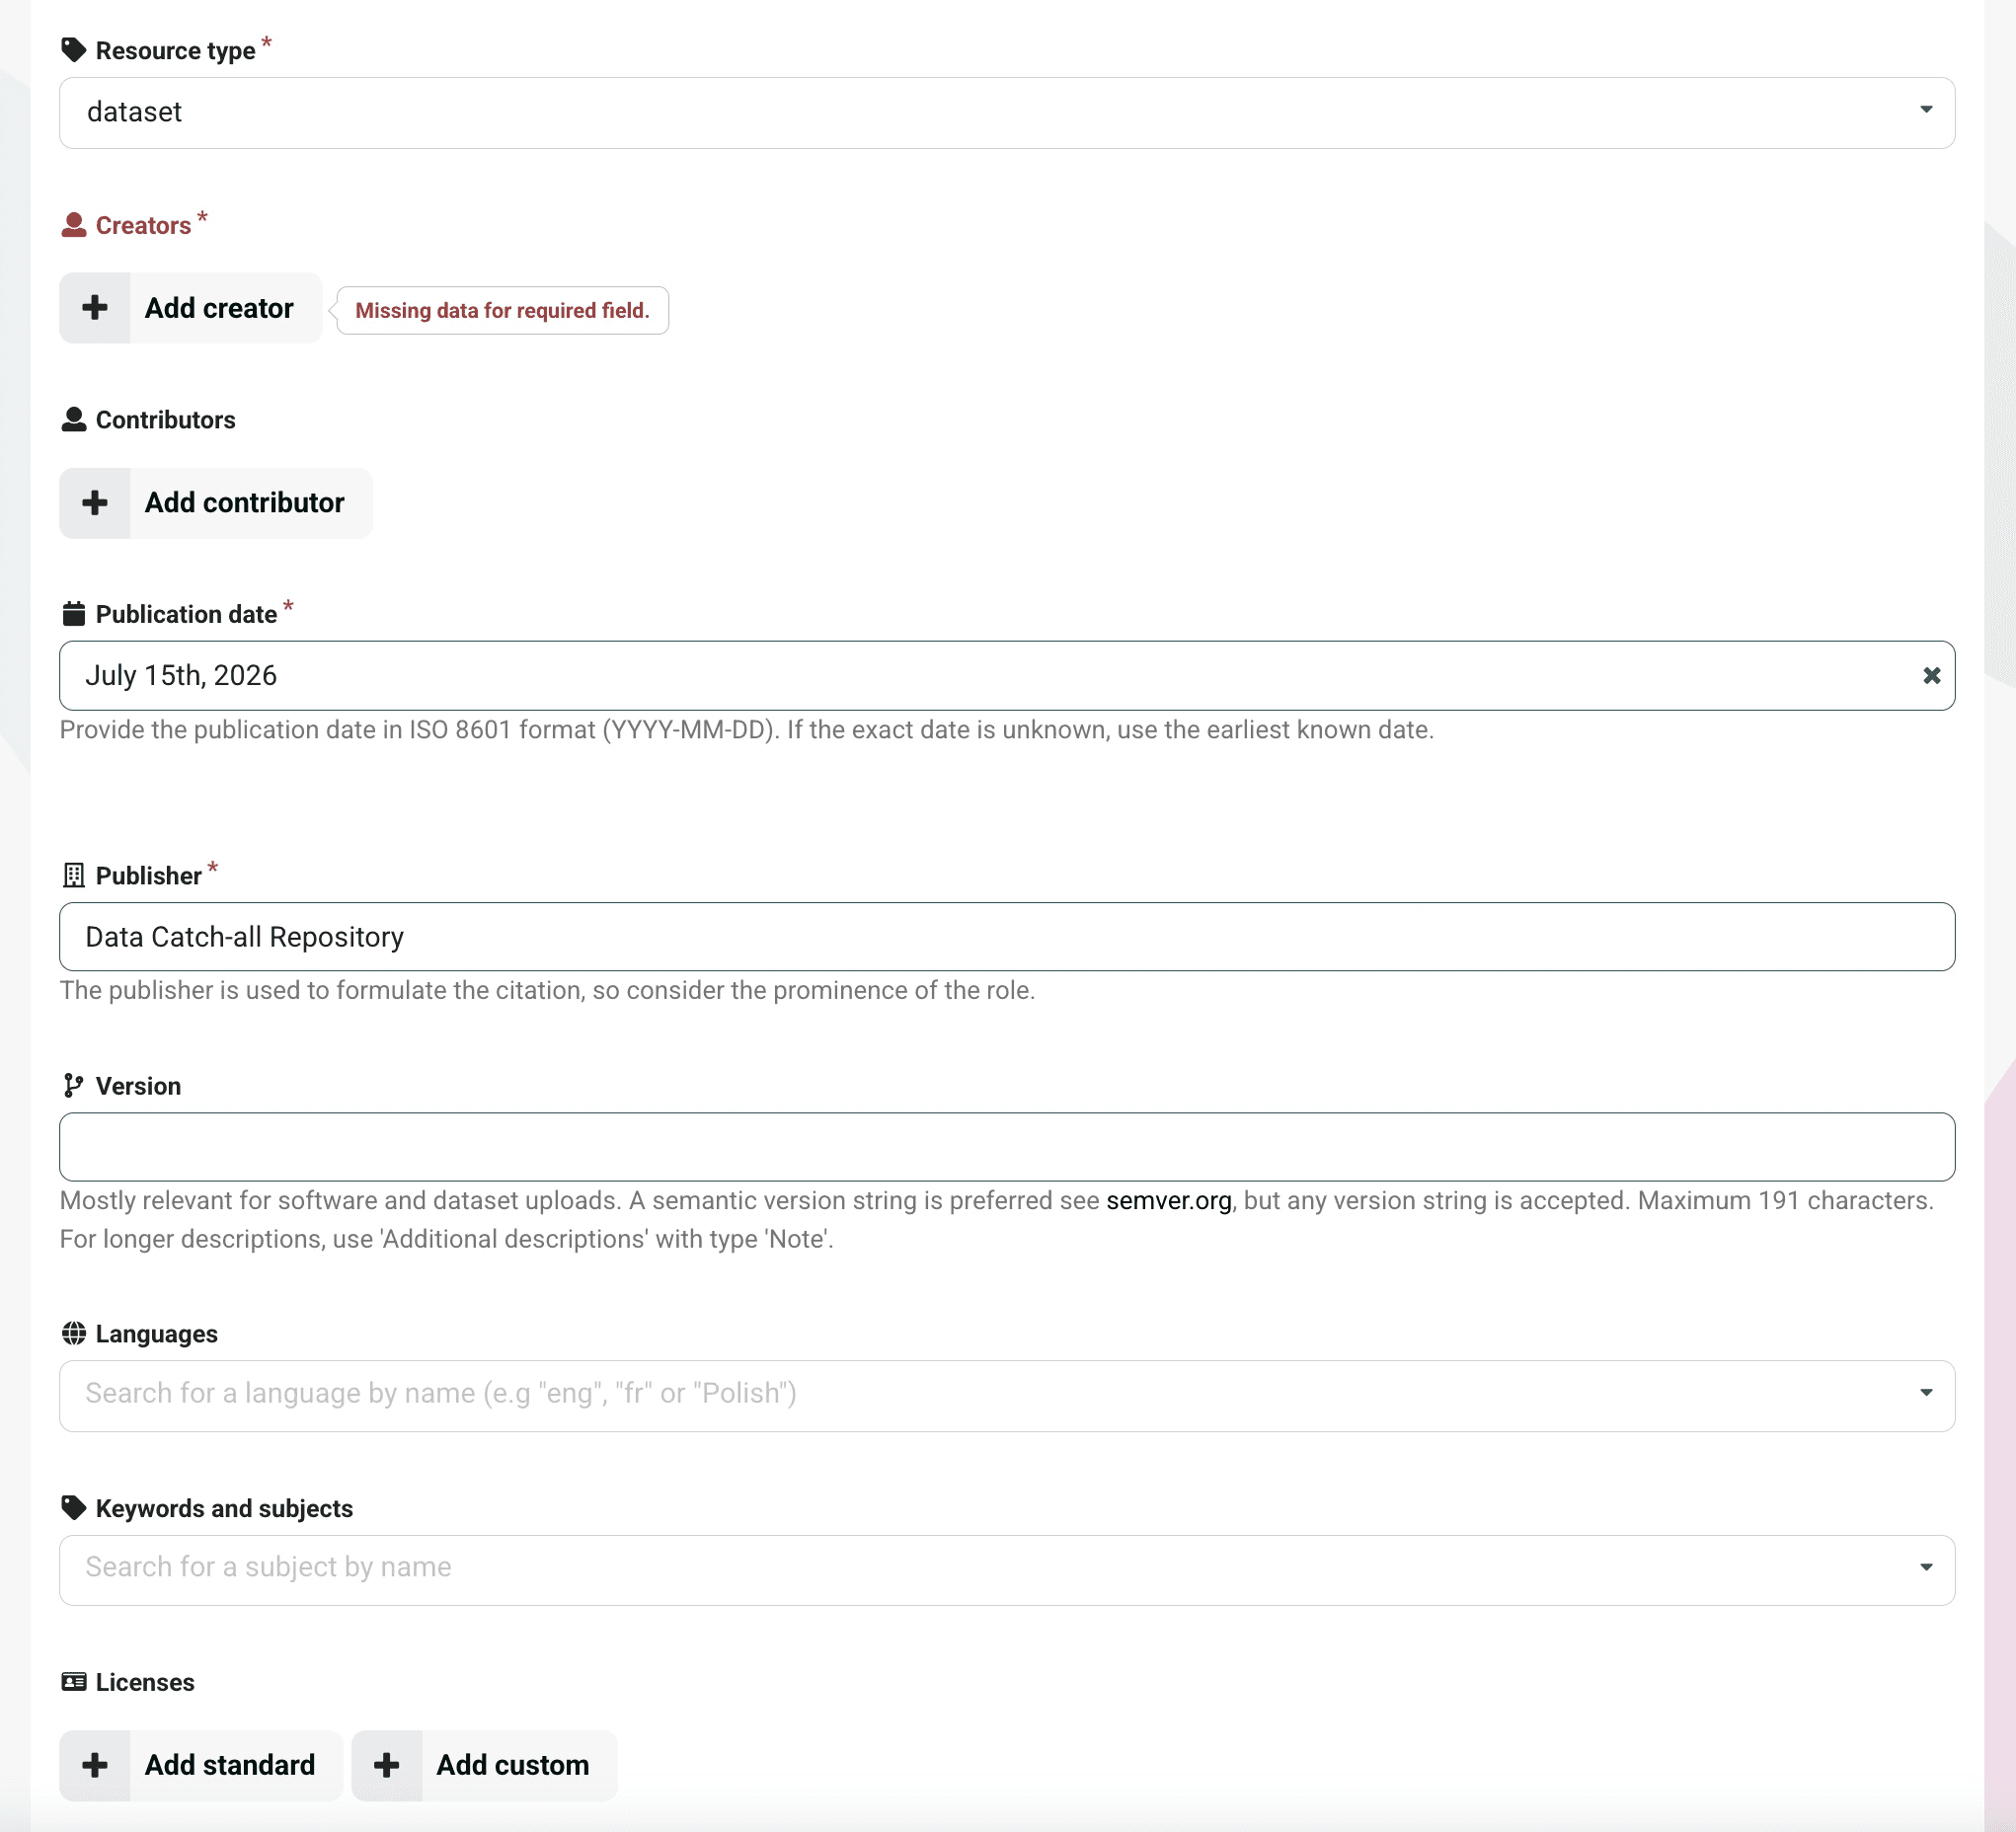The image size is (2016, 1832).
Task: Click the 'Missing data for required field.' message
Action: click(502, 311)
